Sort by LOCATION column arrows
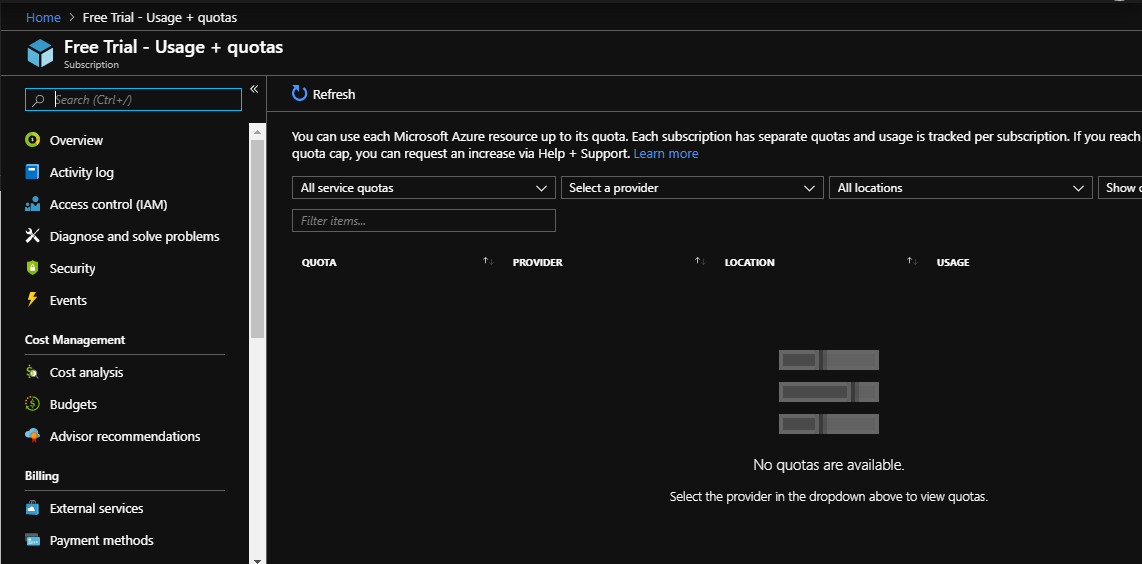This screenshot has width=1142, height=564. point(912,262)
